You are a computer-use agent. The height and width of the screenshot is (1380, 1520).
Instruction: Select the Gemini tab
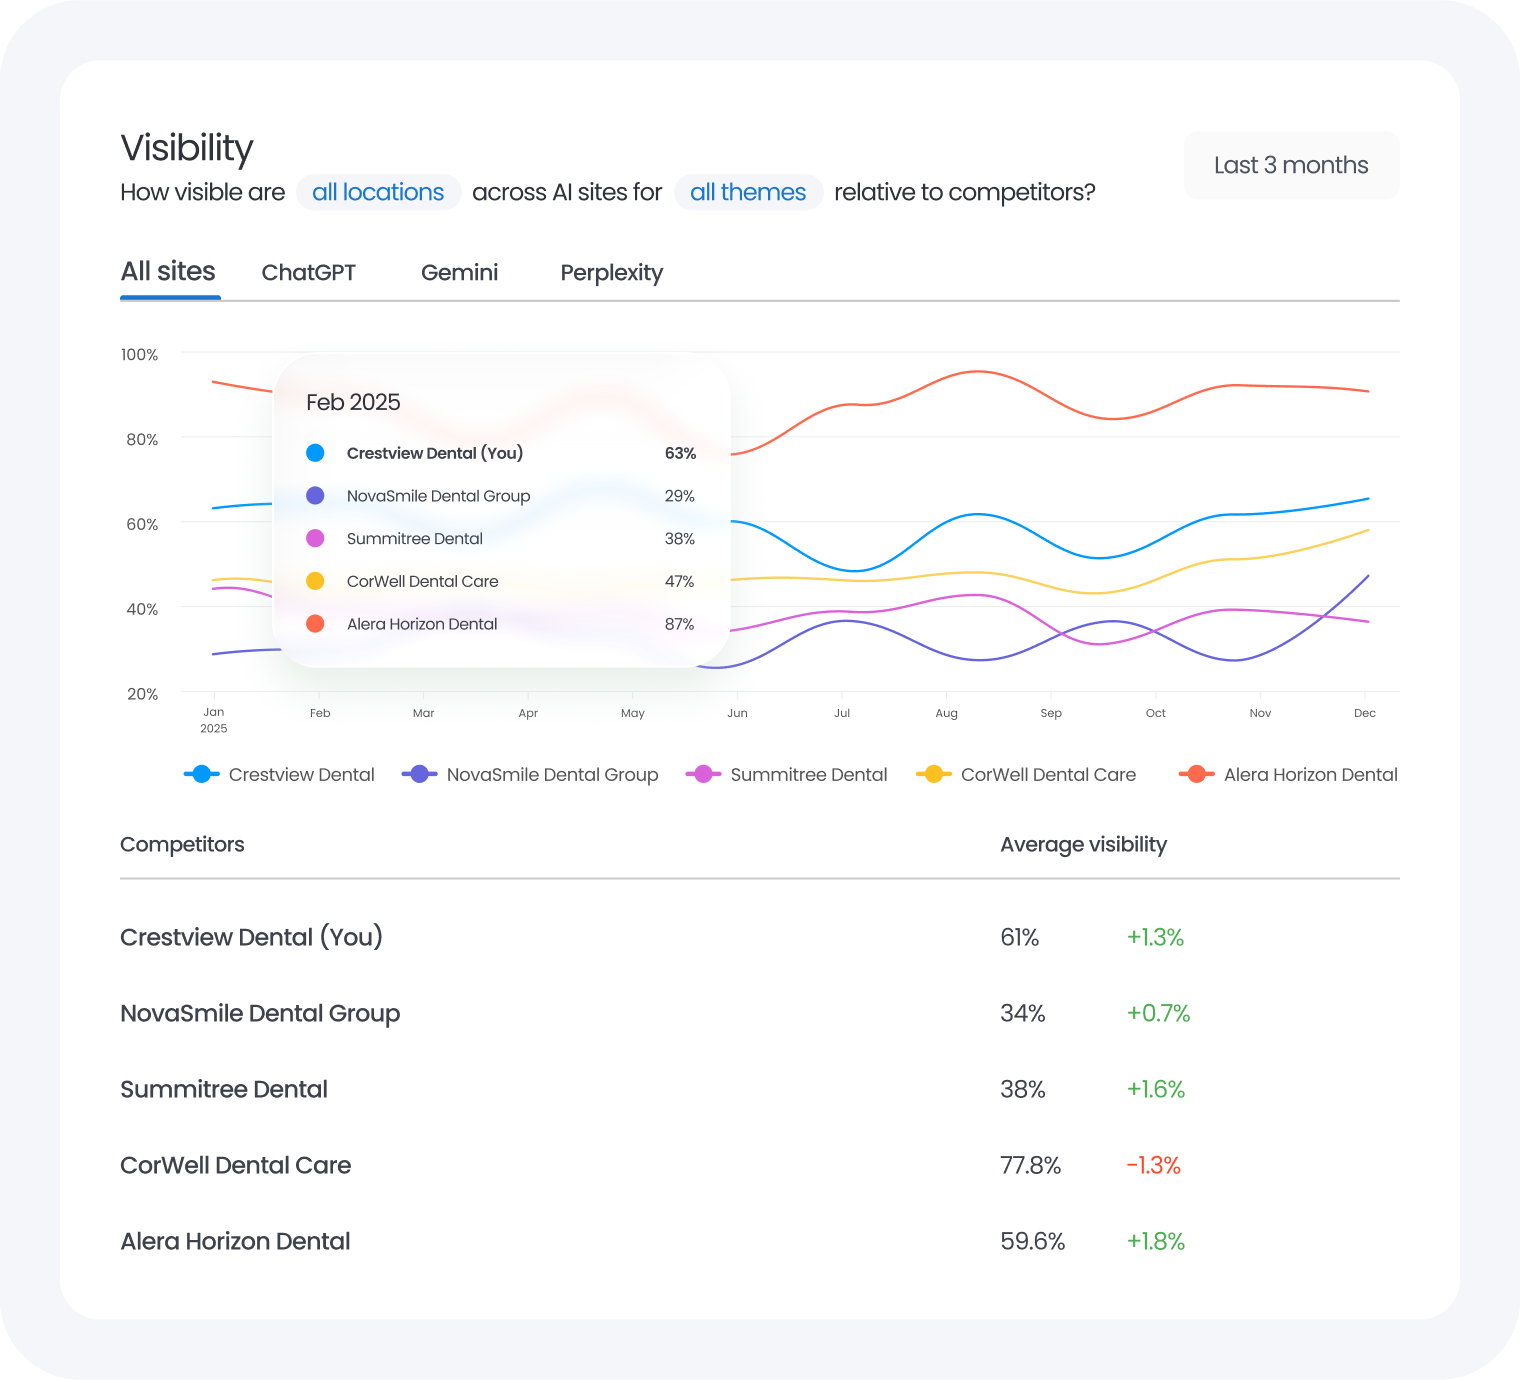coord(459,272)
